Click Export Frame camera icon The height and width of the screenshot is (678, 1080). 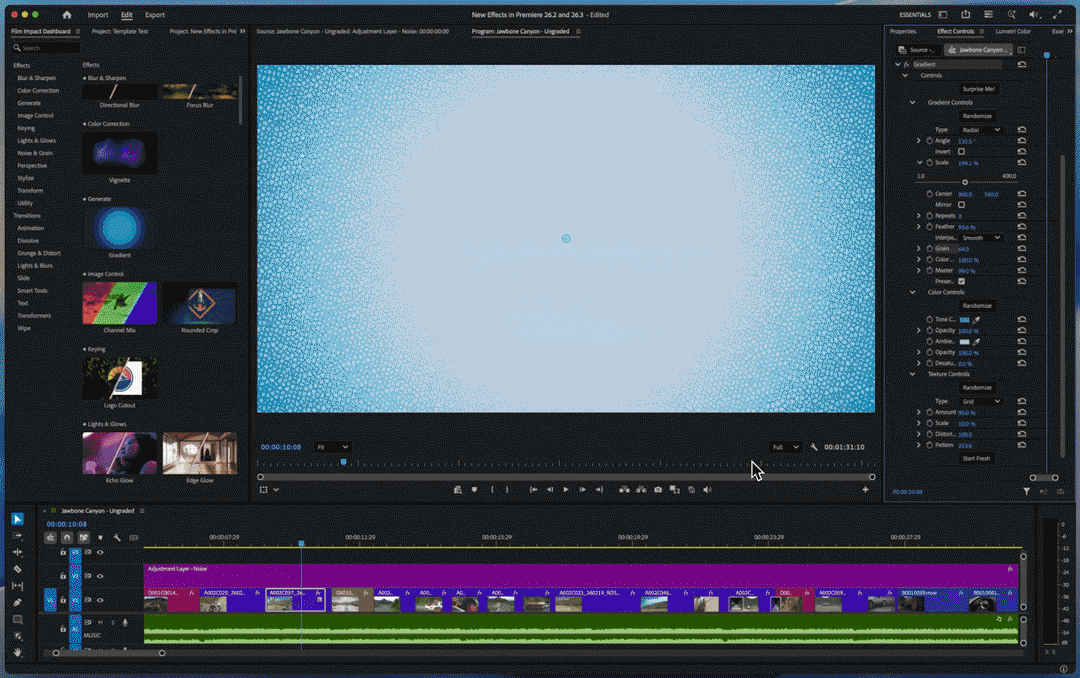pyautogui.click(x=658, y=489)
